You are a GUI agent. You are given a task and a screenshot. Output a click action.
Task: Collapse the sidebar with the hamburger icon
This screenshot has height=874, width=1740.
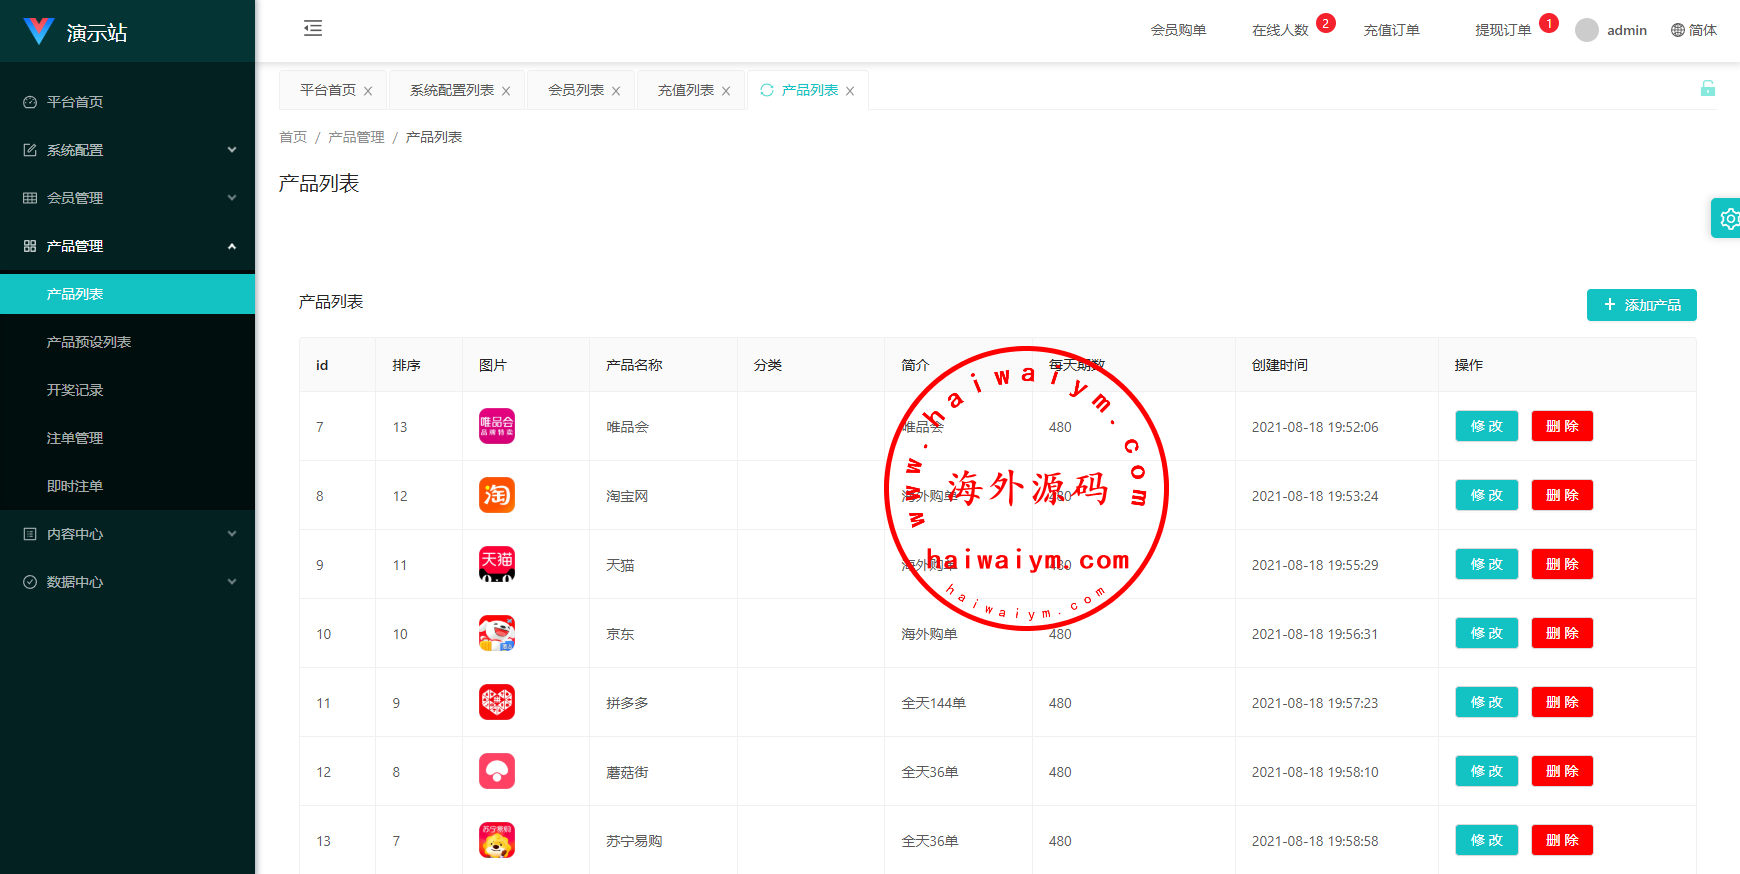coord(313,28)
